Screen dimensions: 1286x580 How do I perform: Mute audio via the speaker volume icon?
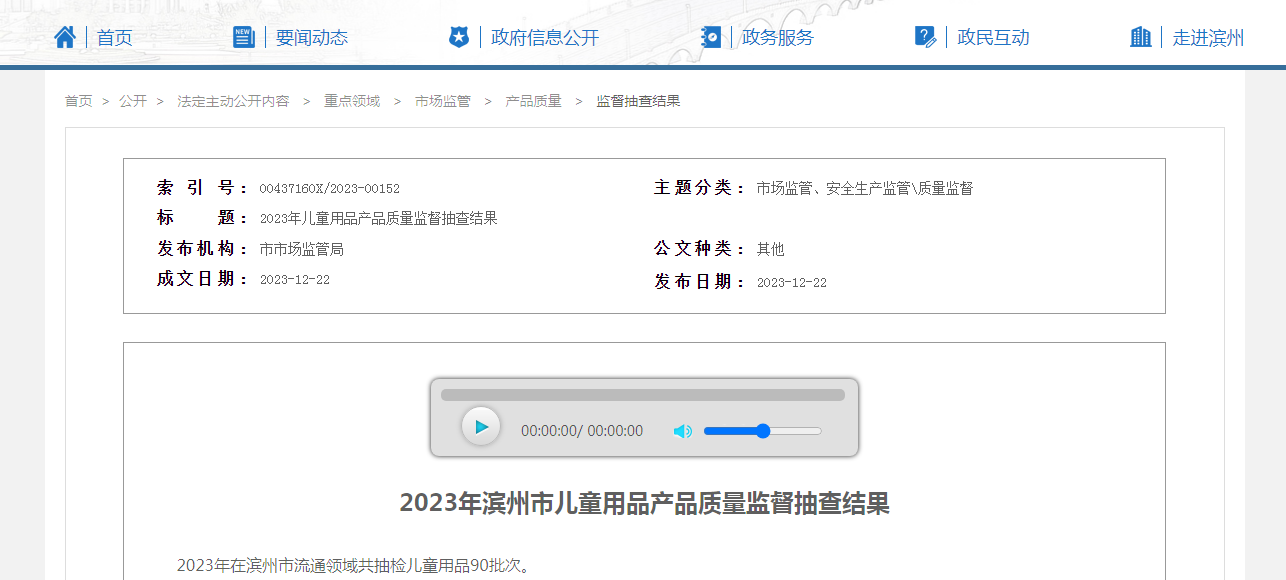(682, 431)
